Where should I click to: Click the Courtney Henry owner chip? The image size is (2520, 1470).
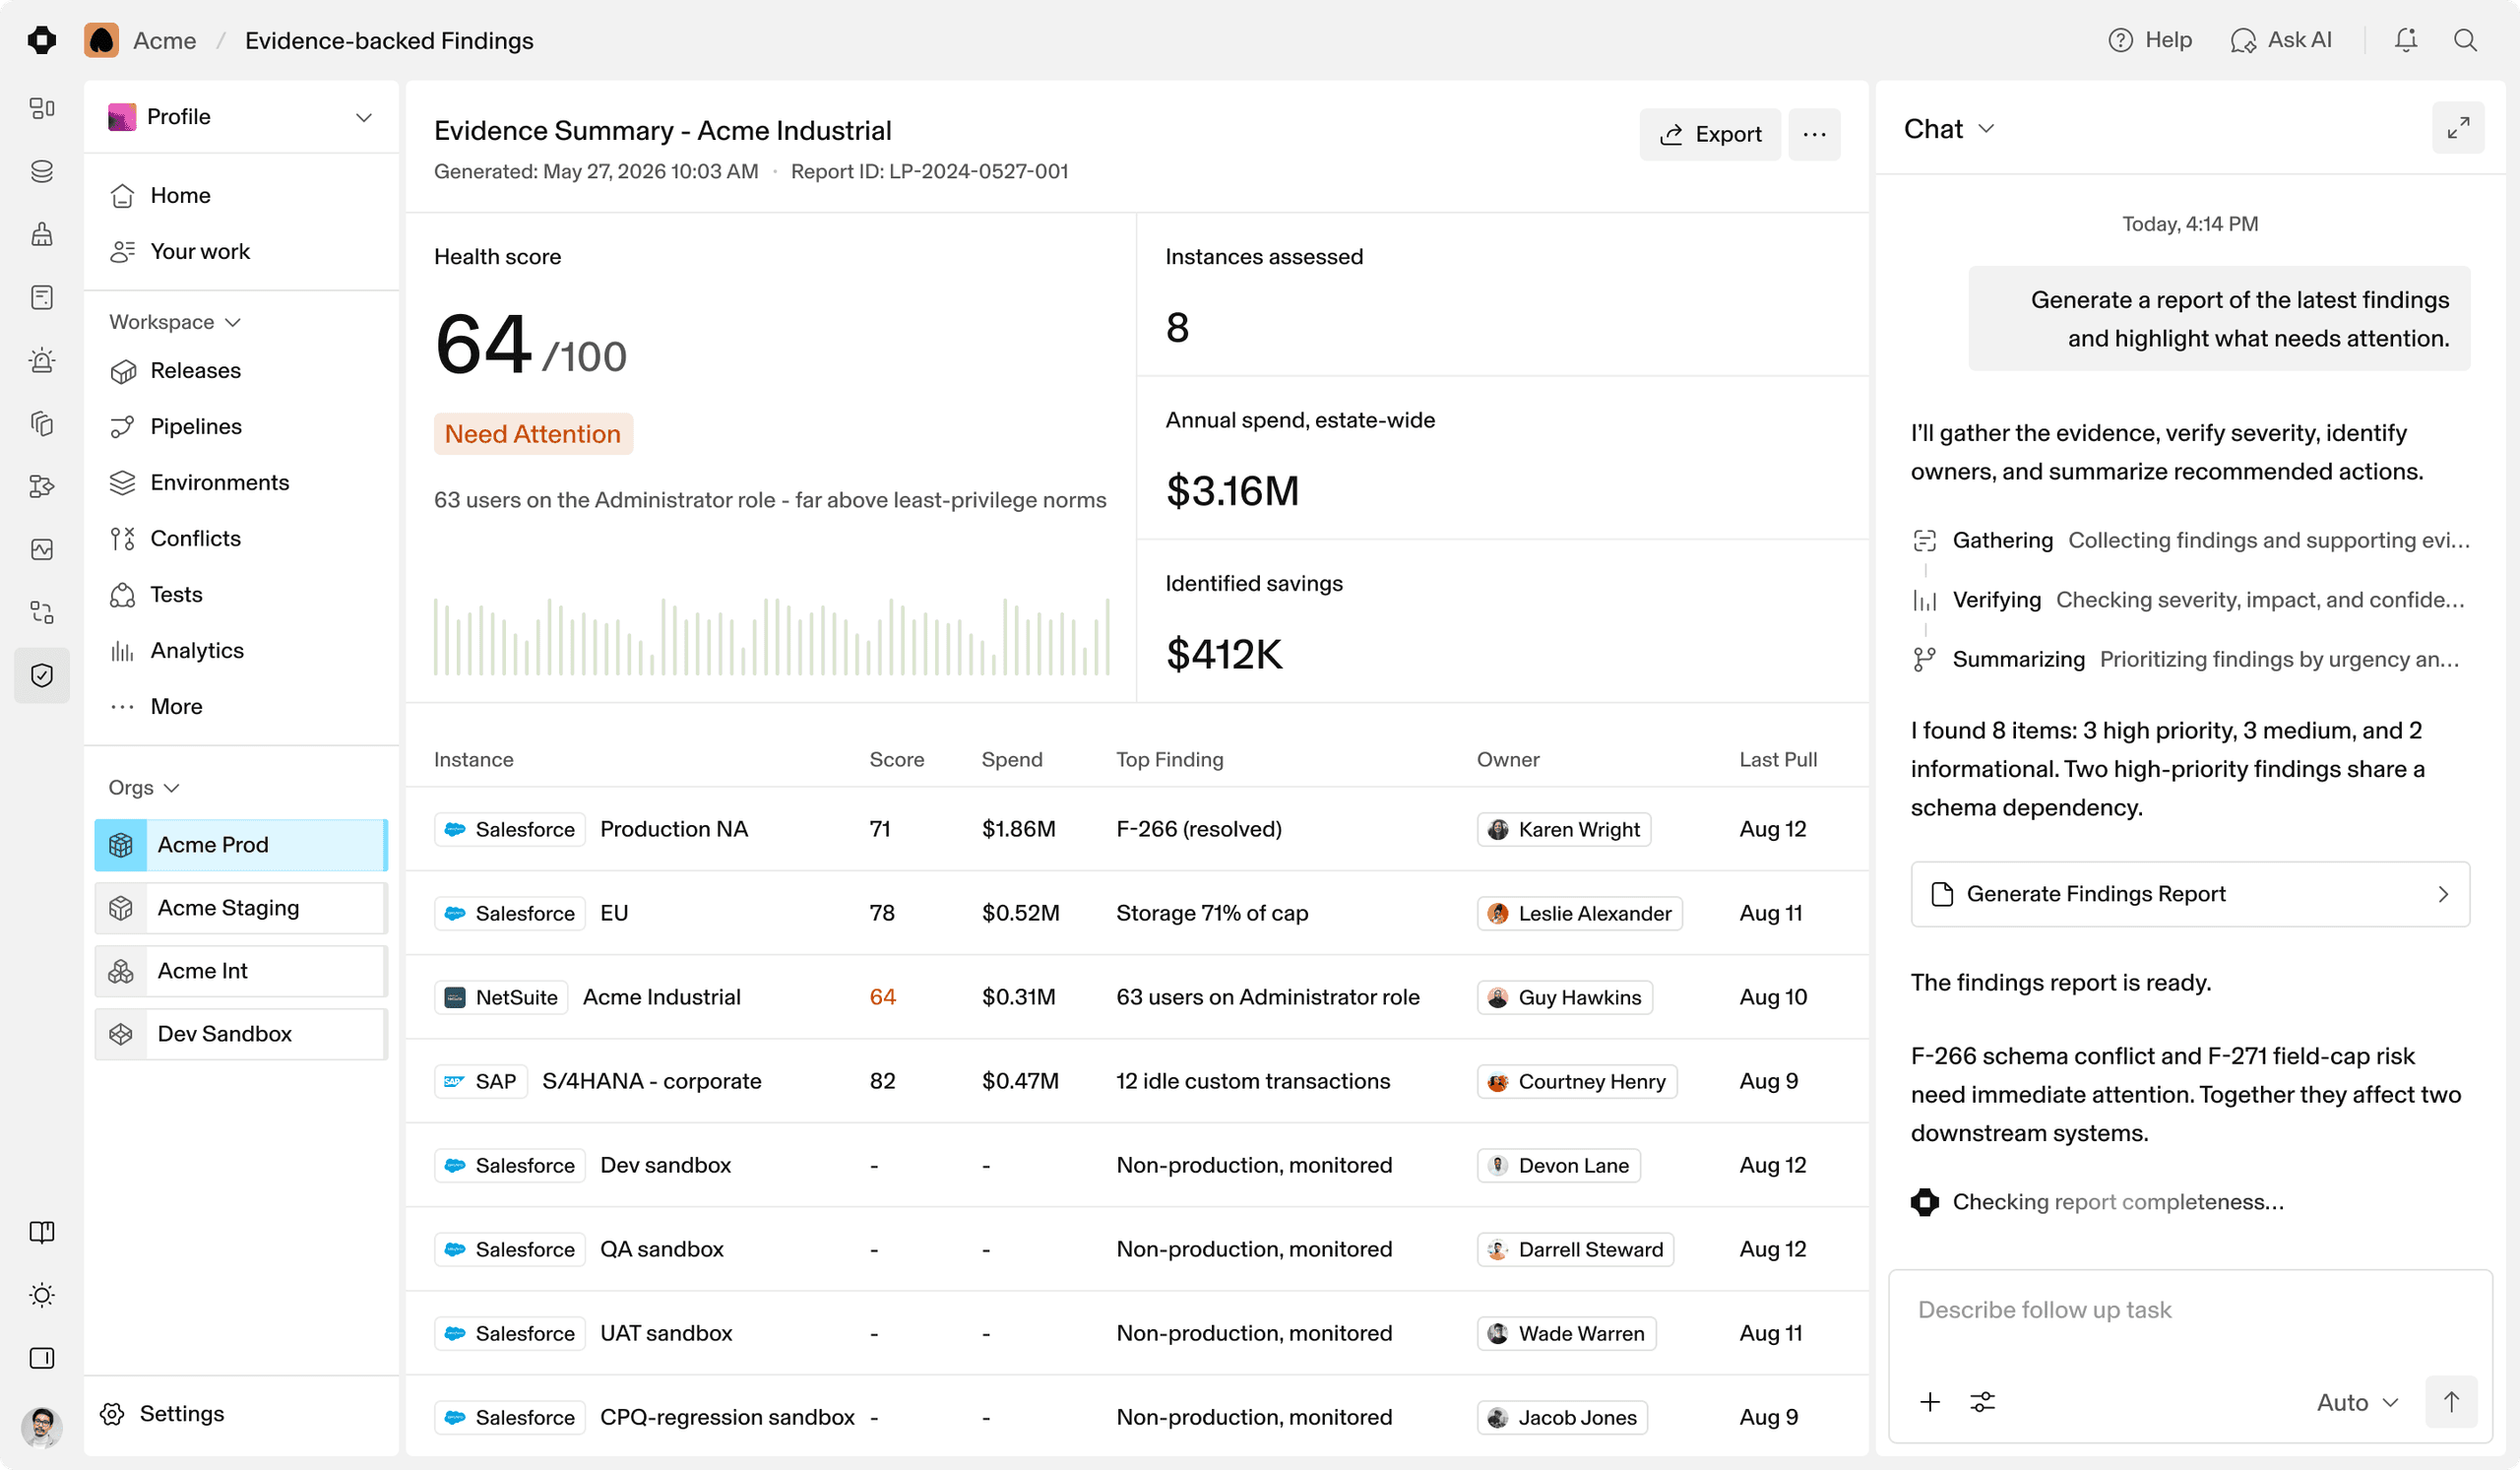(1577, 1081)
